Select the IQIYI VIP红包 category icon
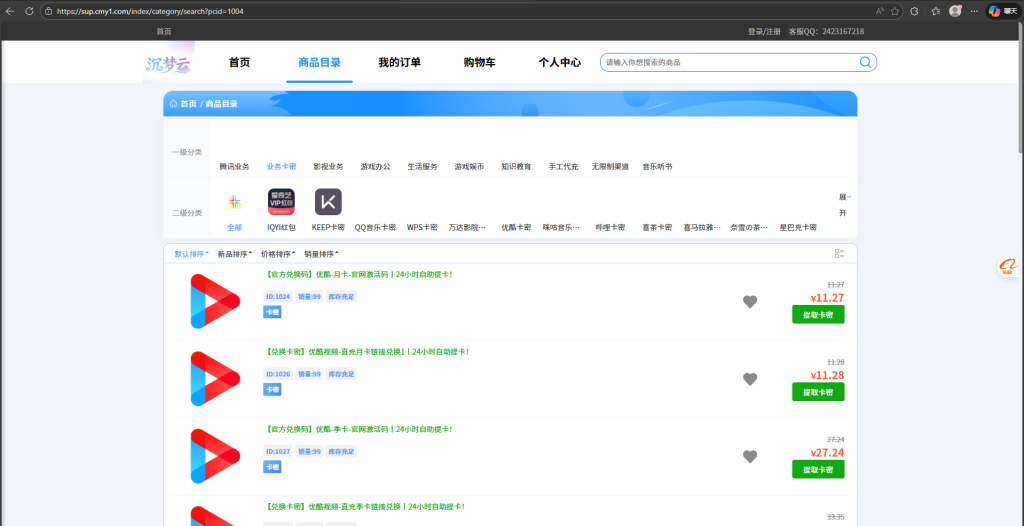The image size is (1024, 526). (281, 202)
